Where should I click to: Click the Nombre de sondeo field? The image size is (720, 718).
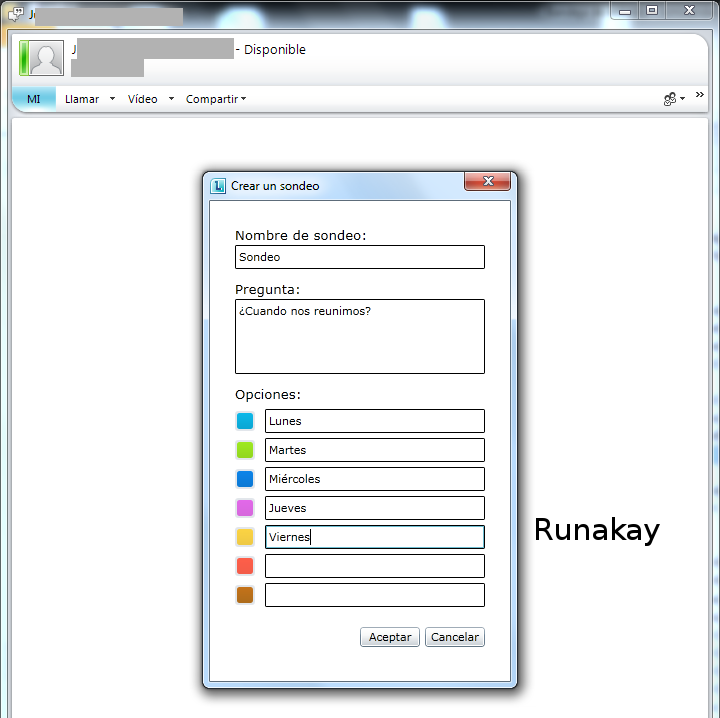pyautogui.click(x=360, y=257)
